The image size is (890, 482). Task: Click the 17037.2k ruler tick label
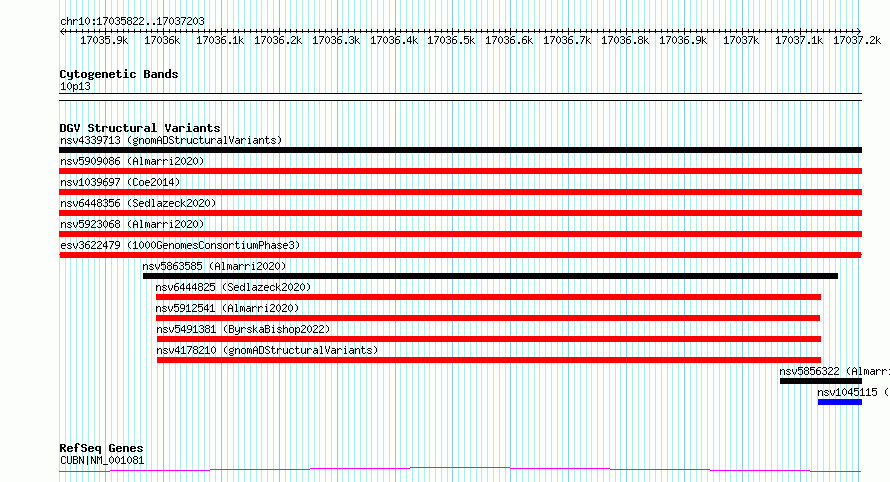tap(857, 40)
